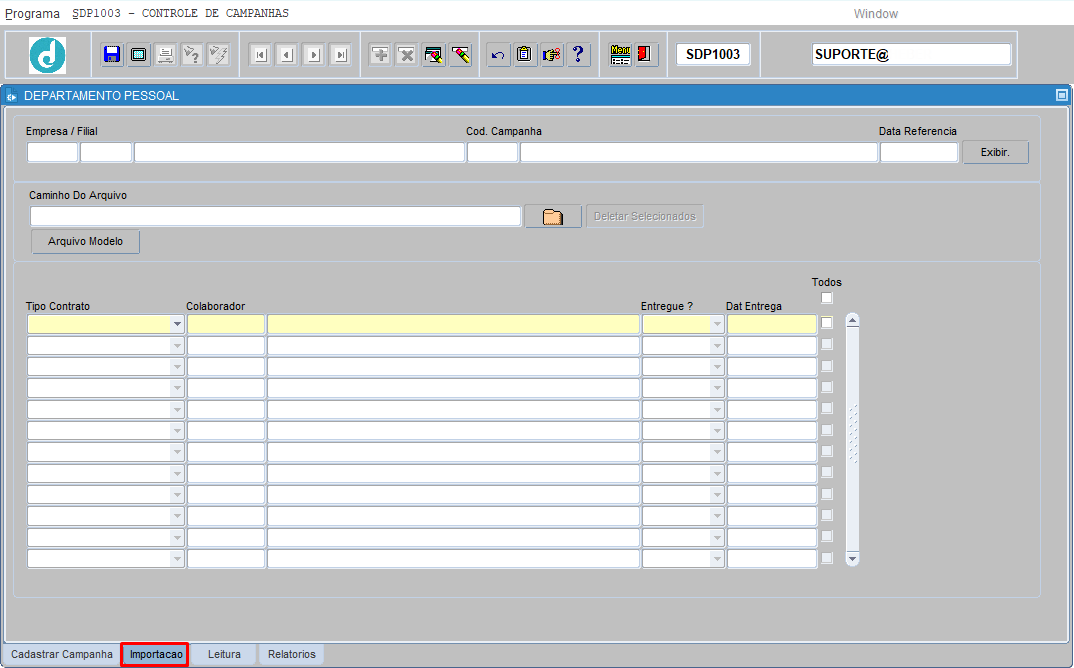Tick the checkbox on the fourth grid row
1074x668 pixels.
(x=827, y=386)
